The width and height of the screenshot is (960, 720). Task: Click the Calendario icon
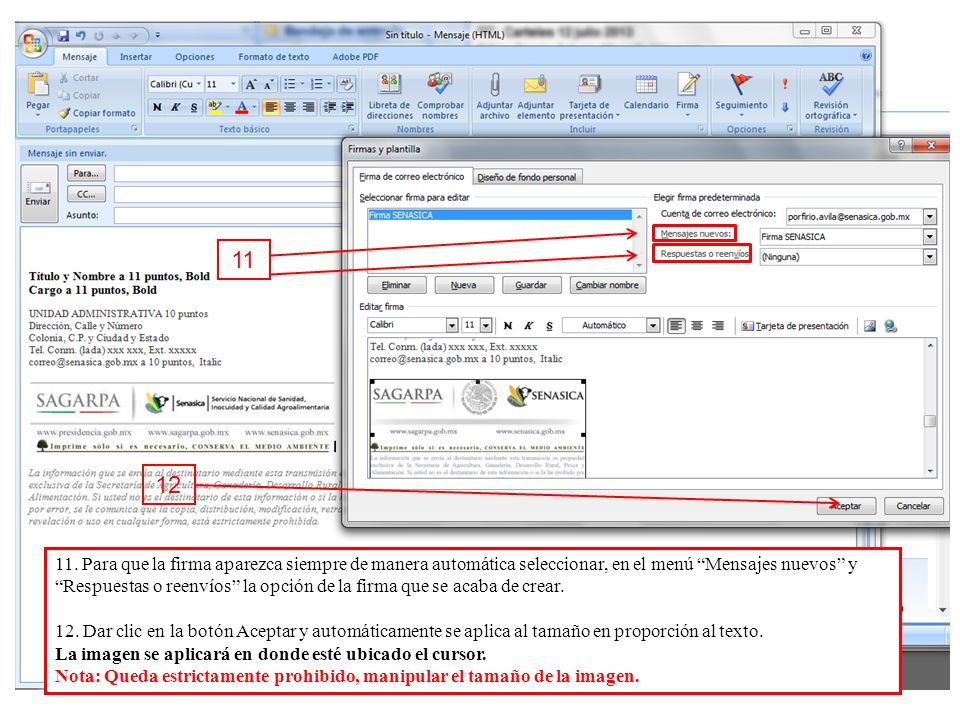coord(646,92)
